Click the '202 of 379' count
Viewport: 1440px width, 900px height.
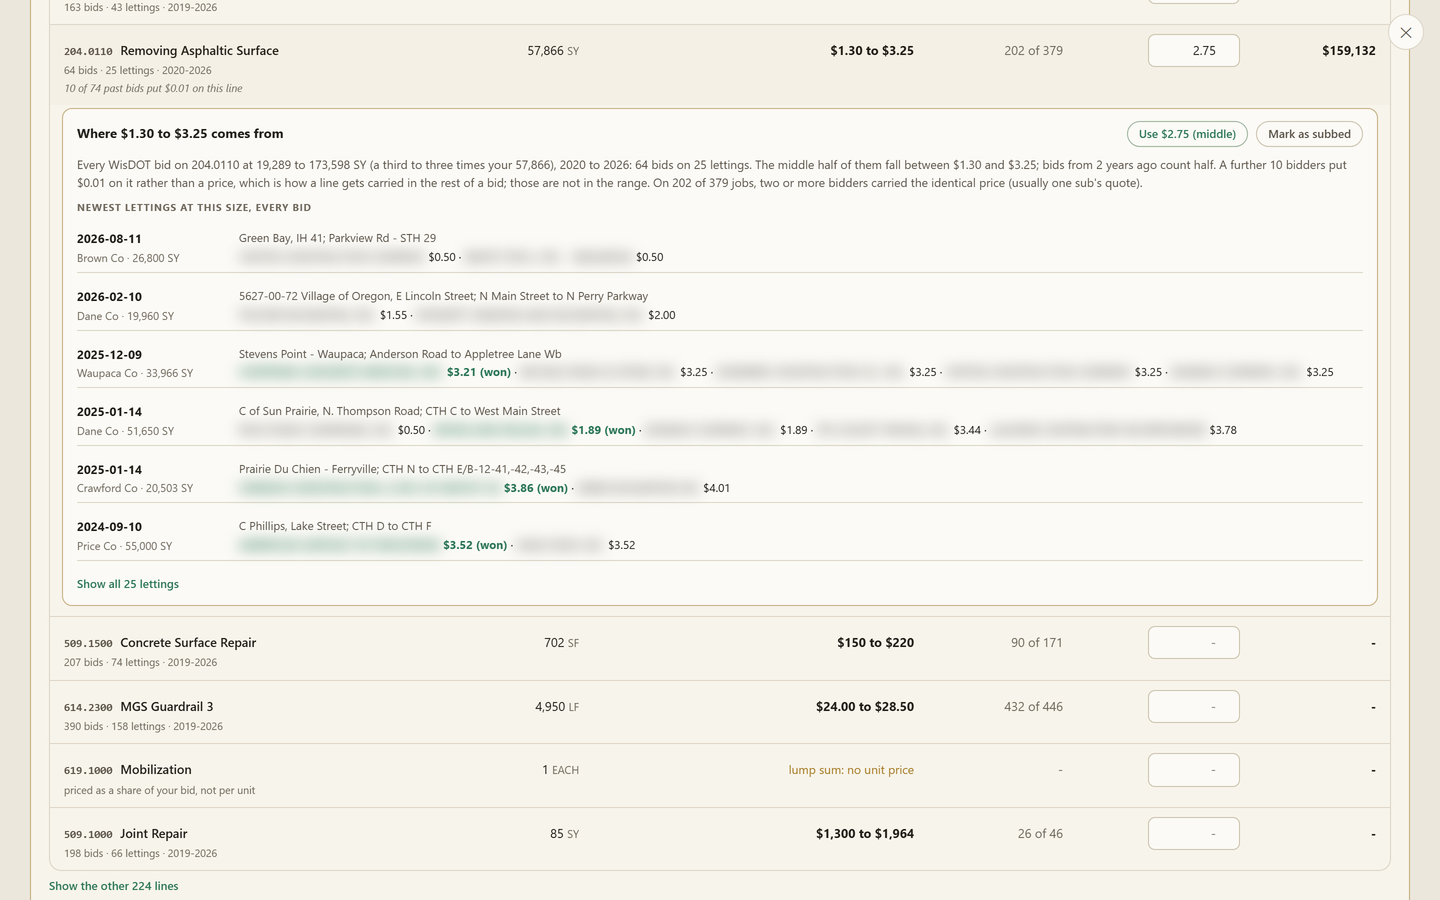click(1033, 51)
